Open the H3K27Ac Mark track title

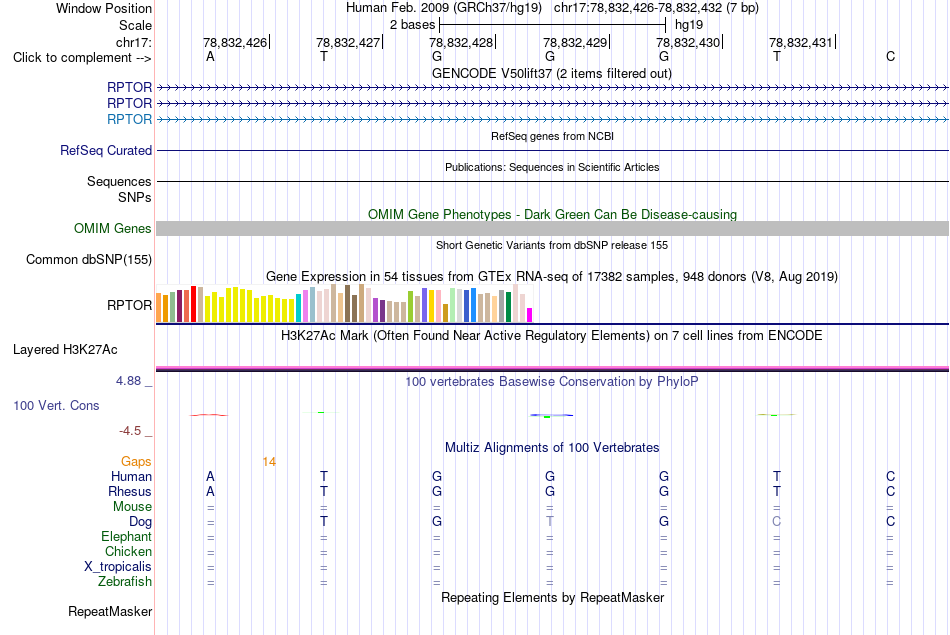(551, 336)
